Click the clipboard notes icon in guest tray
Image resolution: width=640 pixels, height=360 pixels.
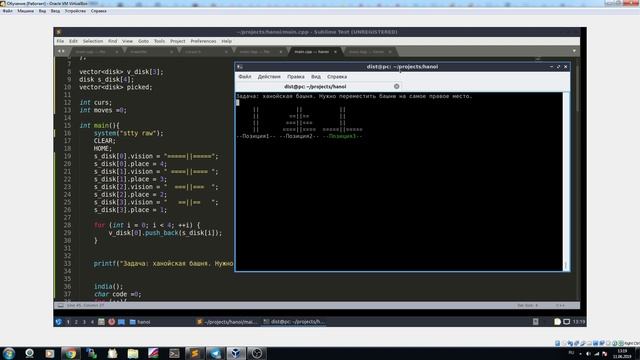(557, 322)
